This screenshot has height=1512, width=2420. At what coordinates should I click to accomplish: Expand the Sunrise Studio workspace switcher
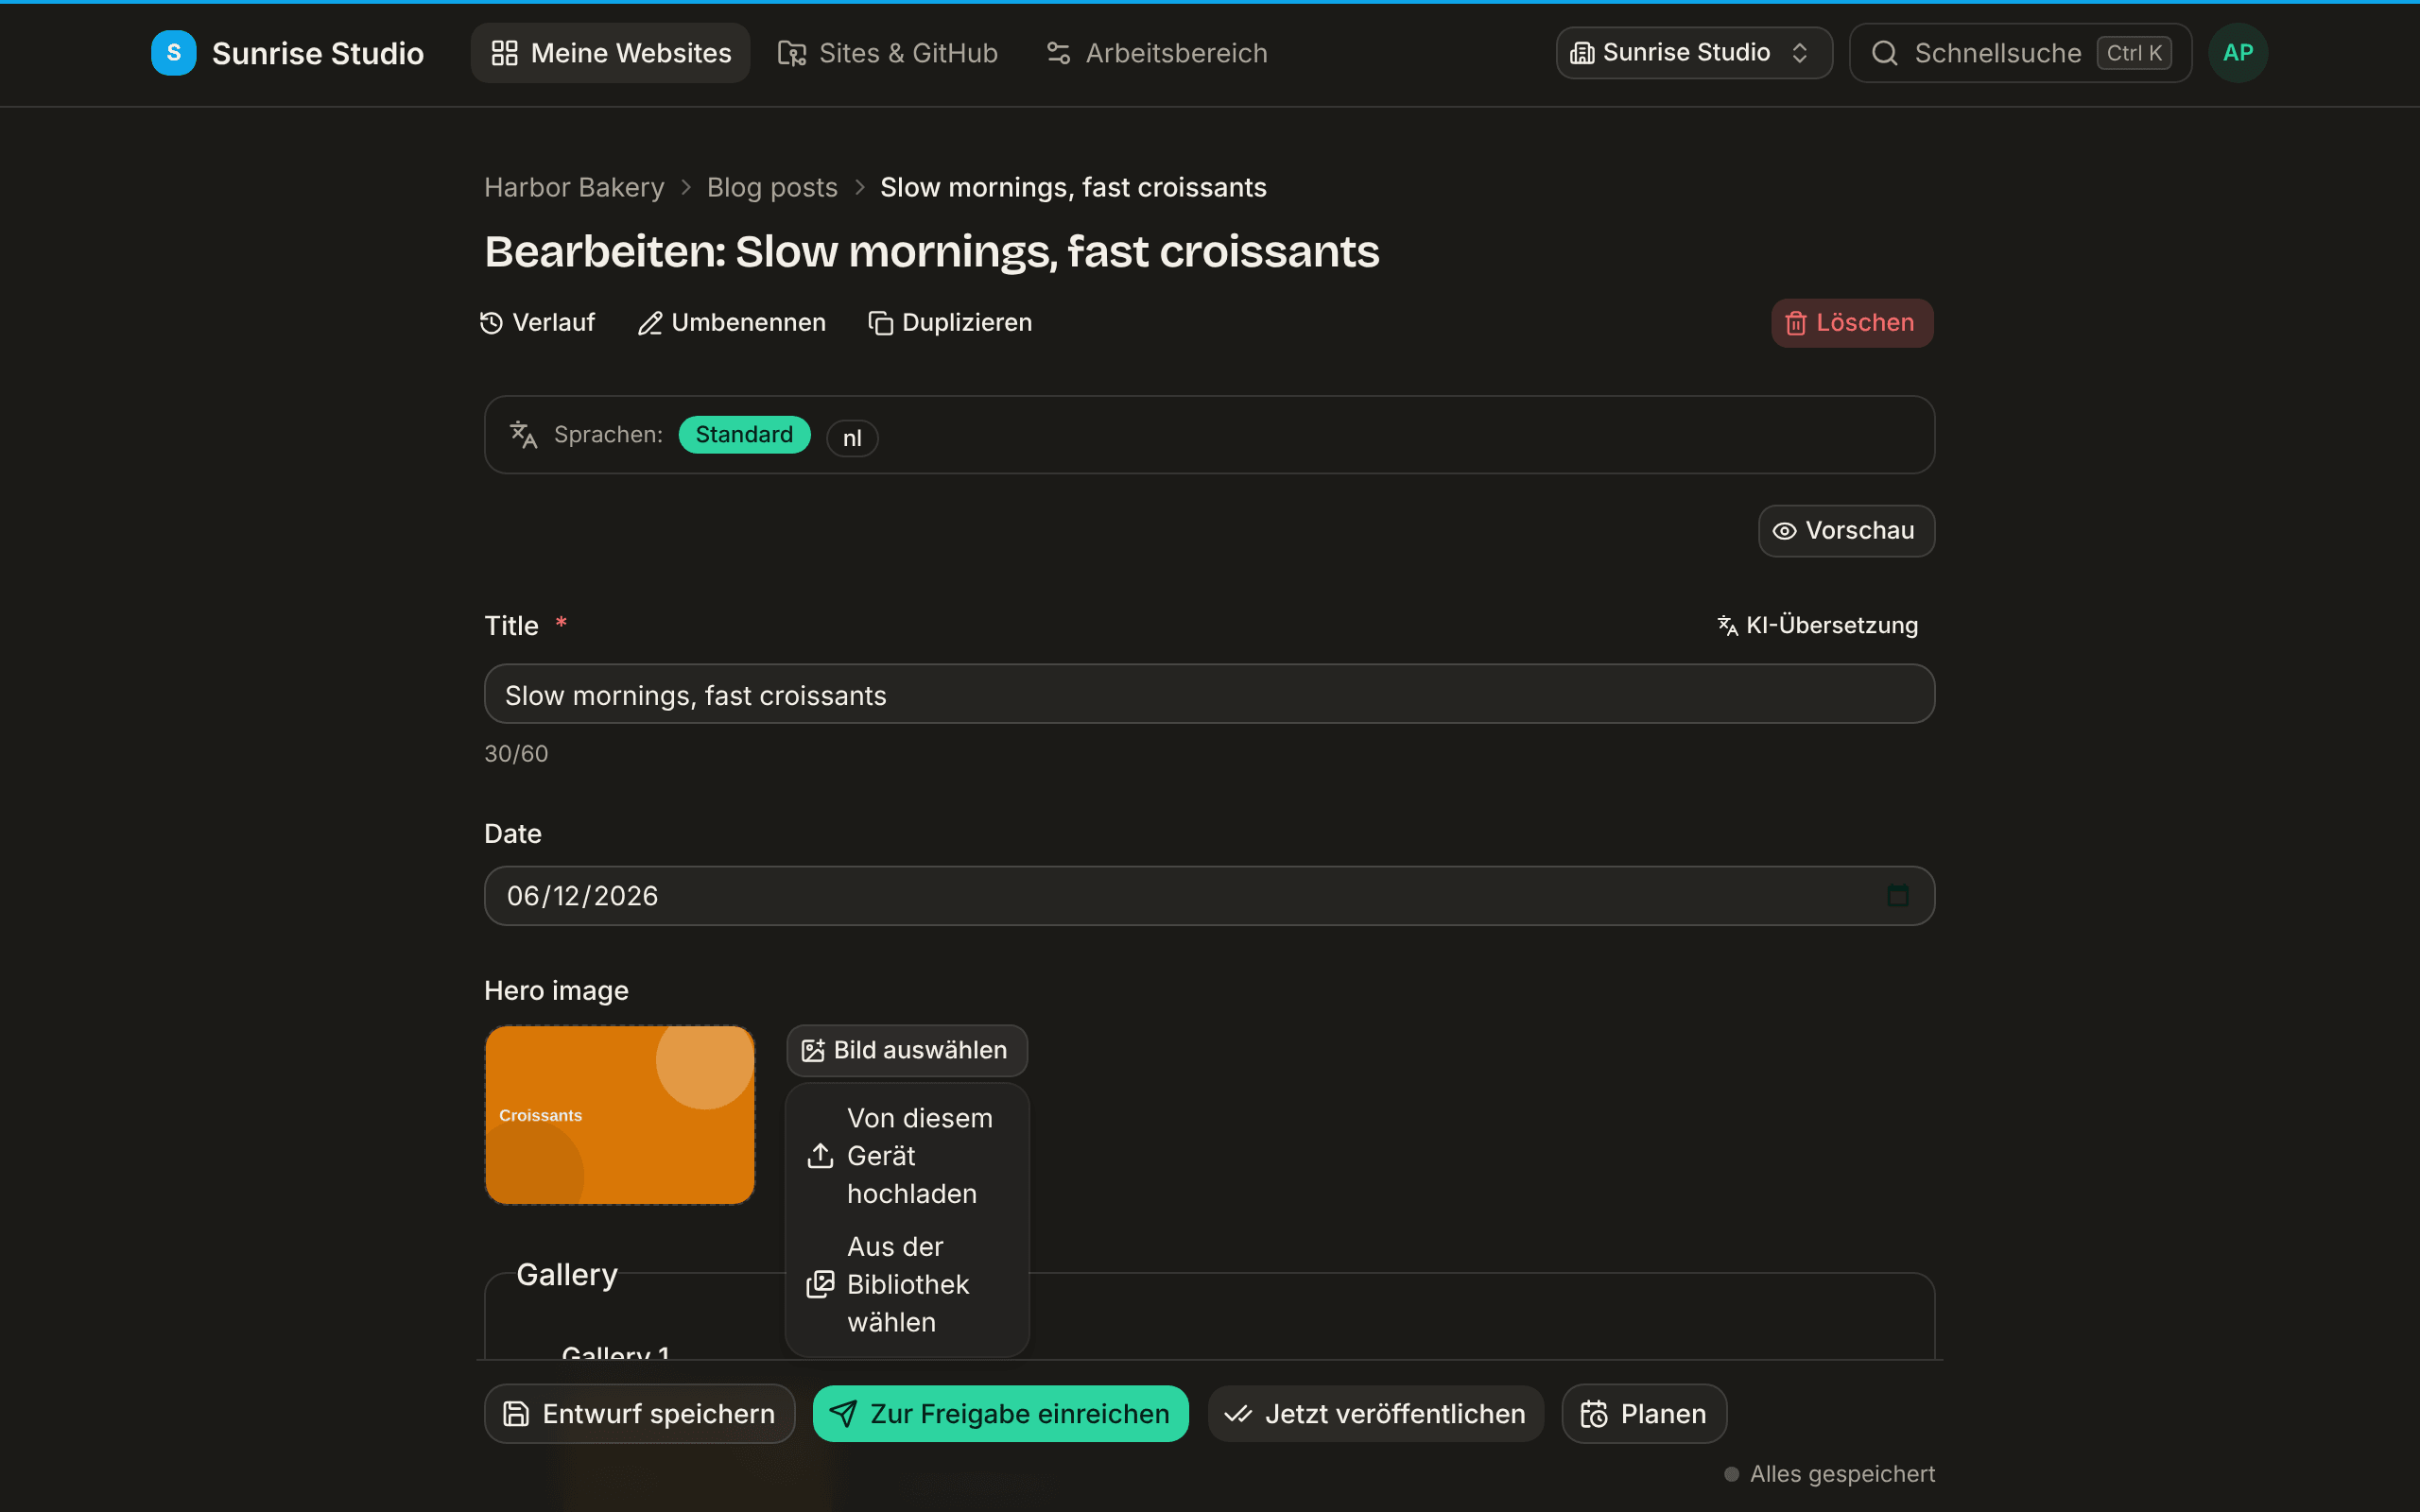(x=1694, y=53)
